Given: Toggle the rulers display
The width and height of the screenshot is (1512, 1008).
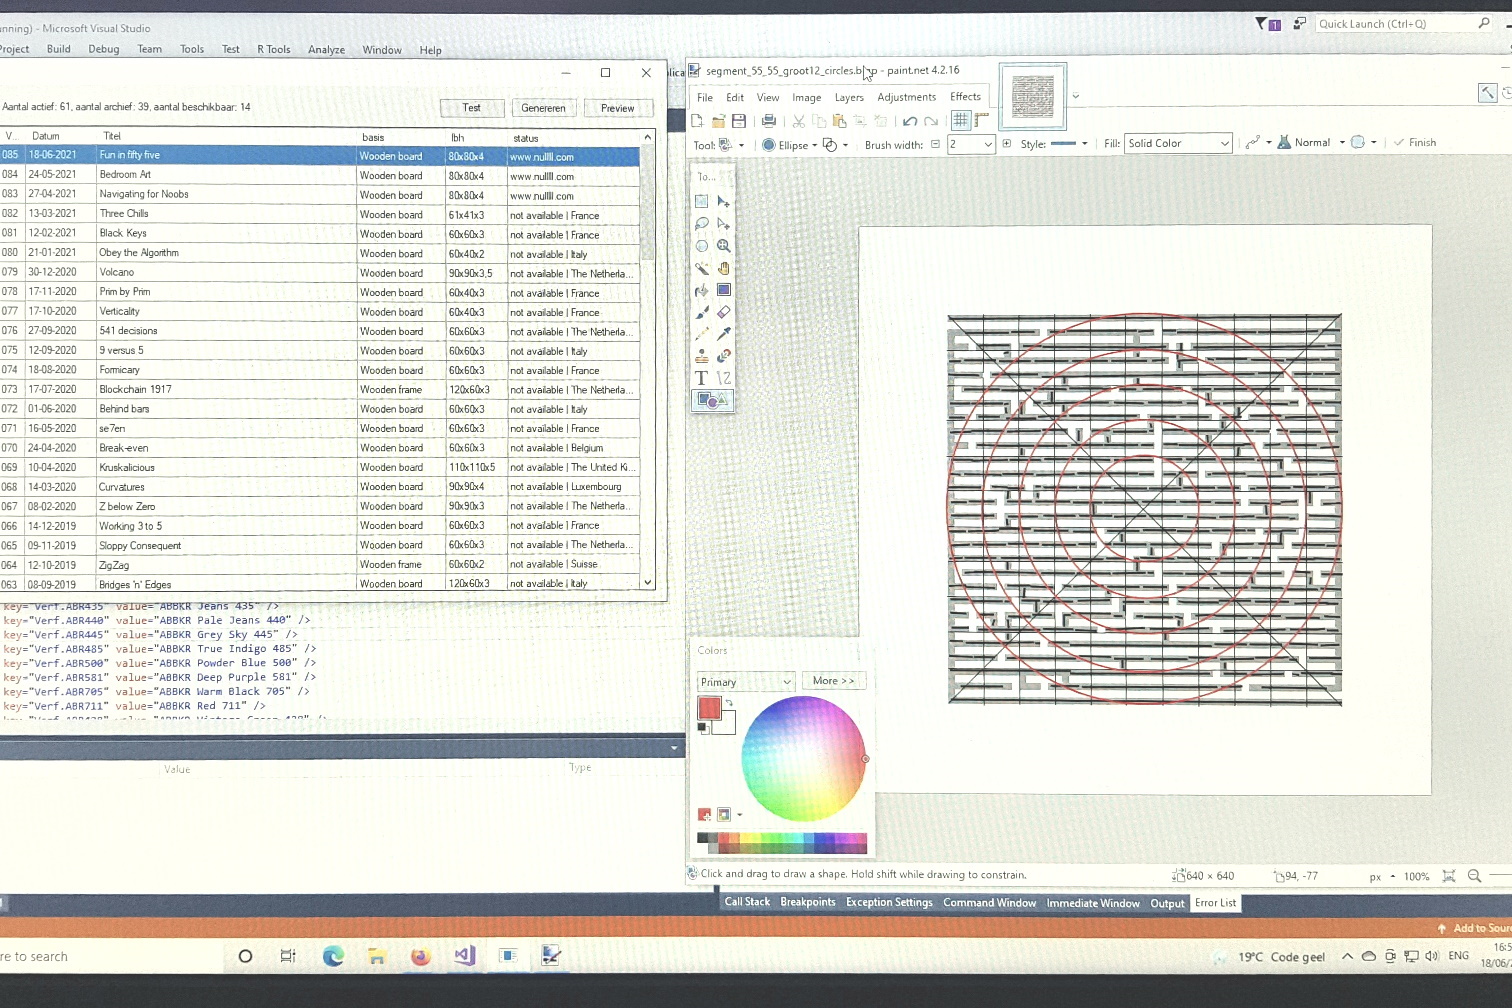Looking at the screenshot, I should (x=982, y=120).
